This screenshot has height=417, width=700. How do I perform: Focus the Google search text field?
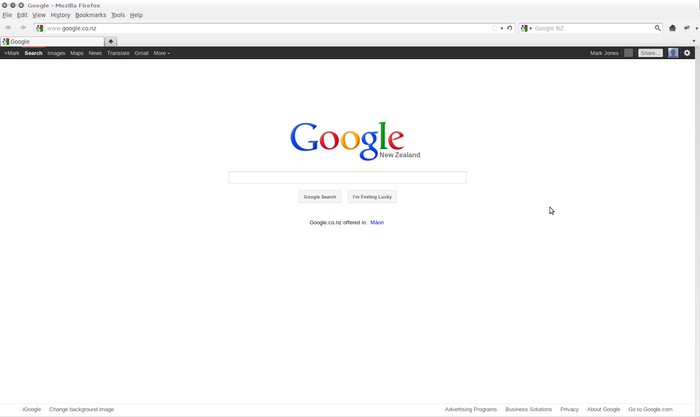[x=348, y=177]
